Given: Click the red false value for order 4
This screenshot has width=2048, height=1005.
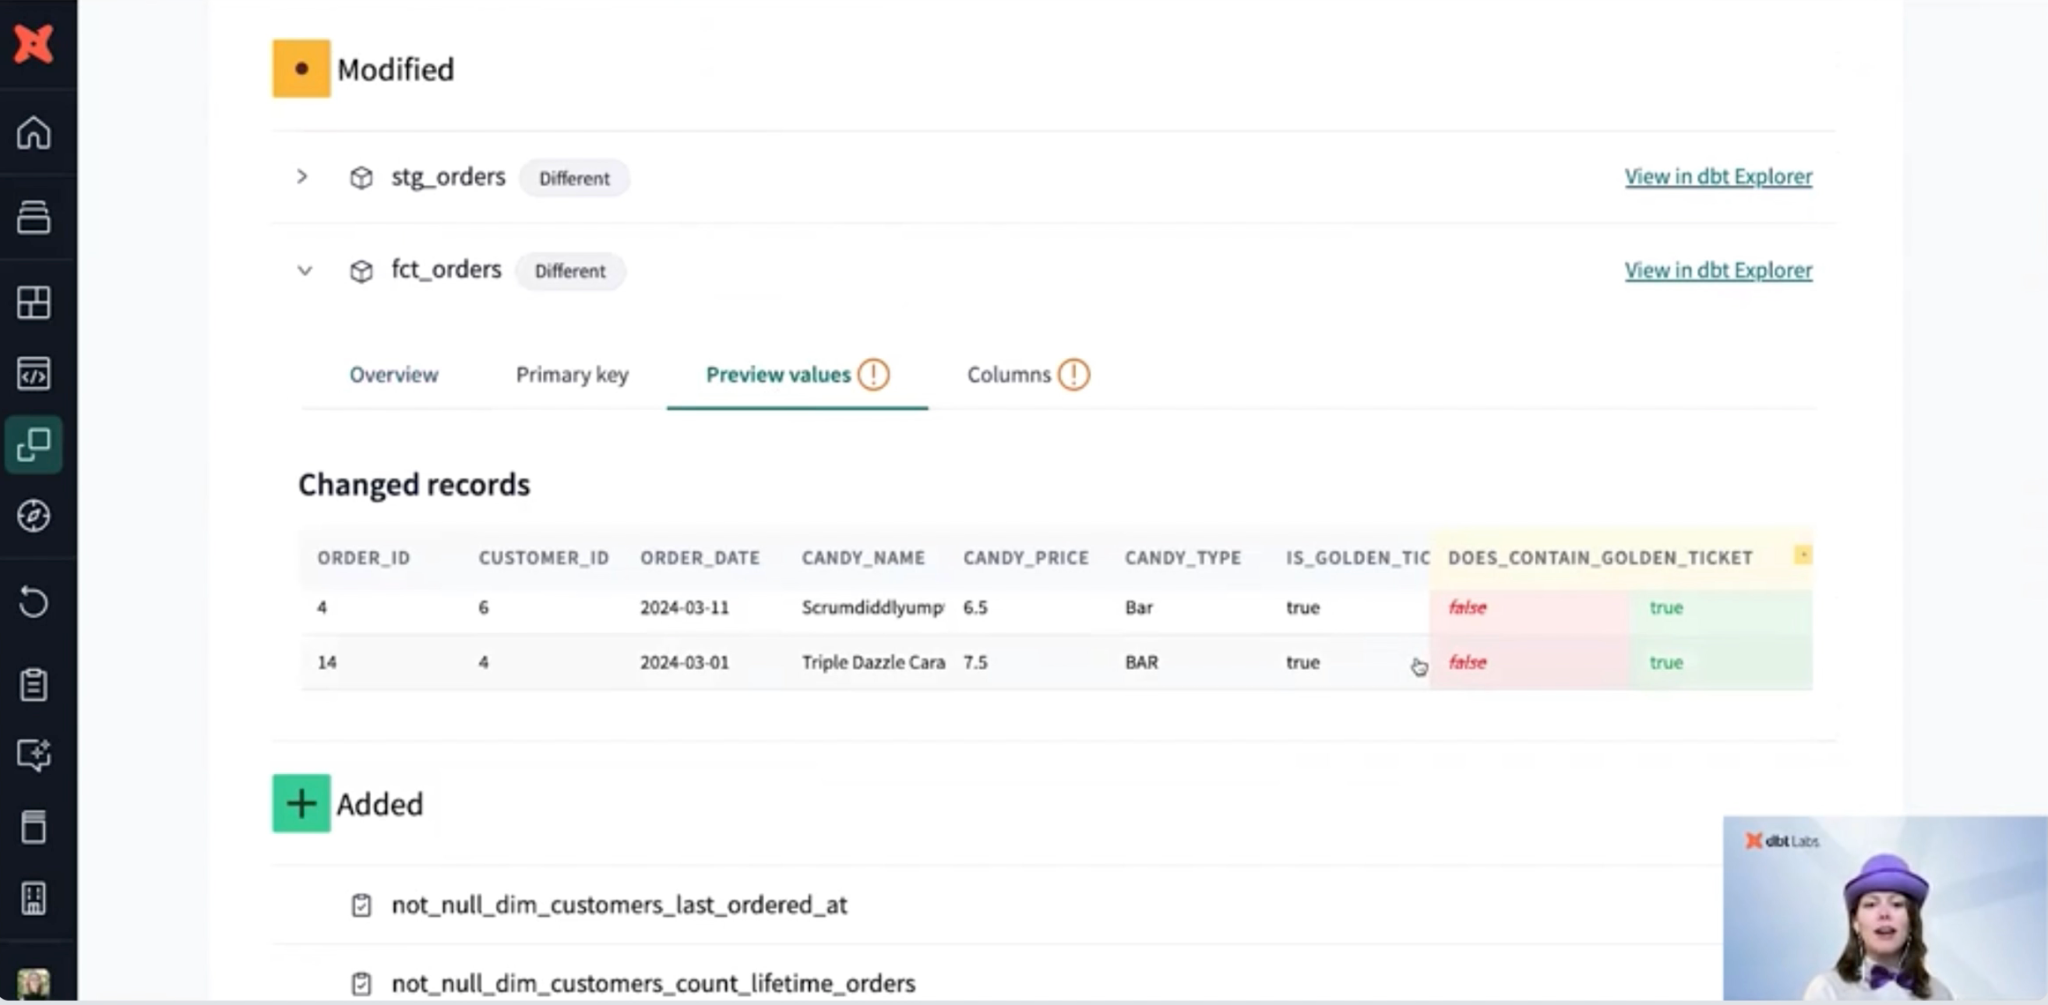Looking at the screenshot, I should pos(1467,608).
